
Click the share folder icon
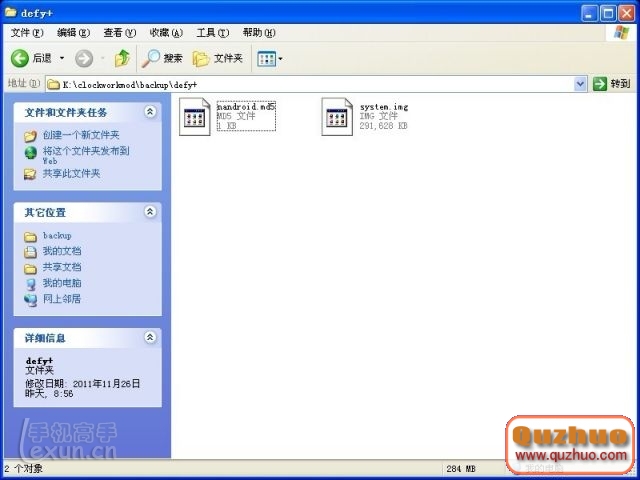click(x=30, y=174)
